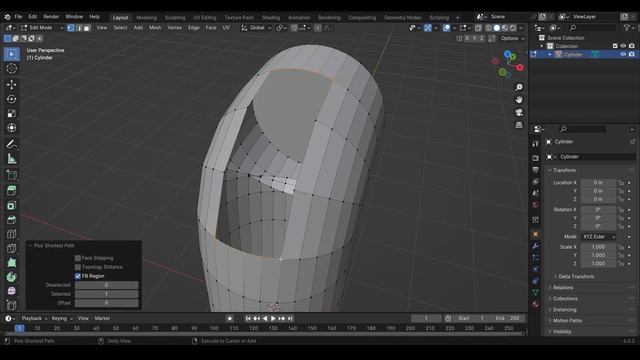Click the zoom viewport magnifier icon
The image size is (640, 360).
tap(519, 87)
